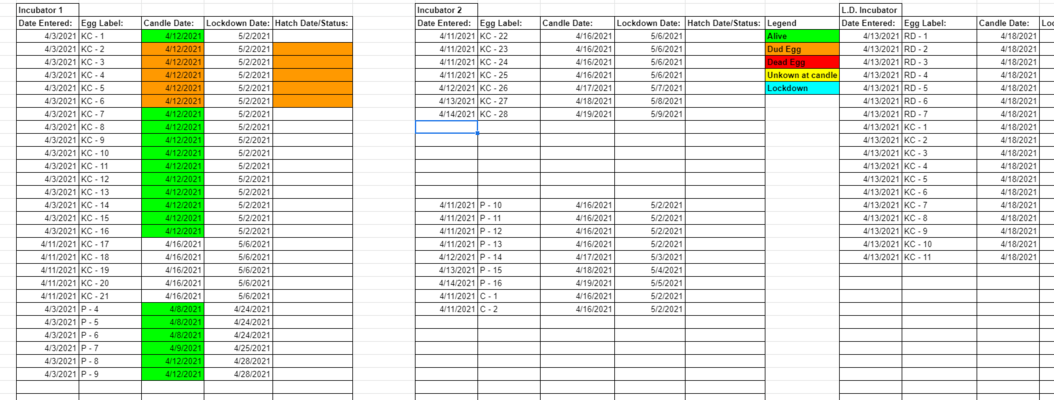Select egg label "P - 16"

point(509,283)
